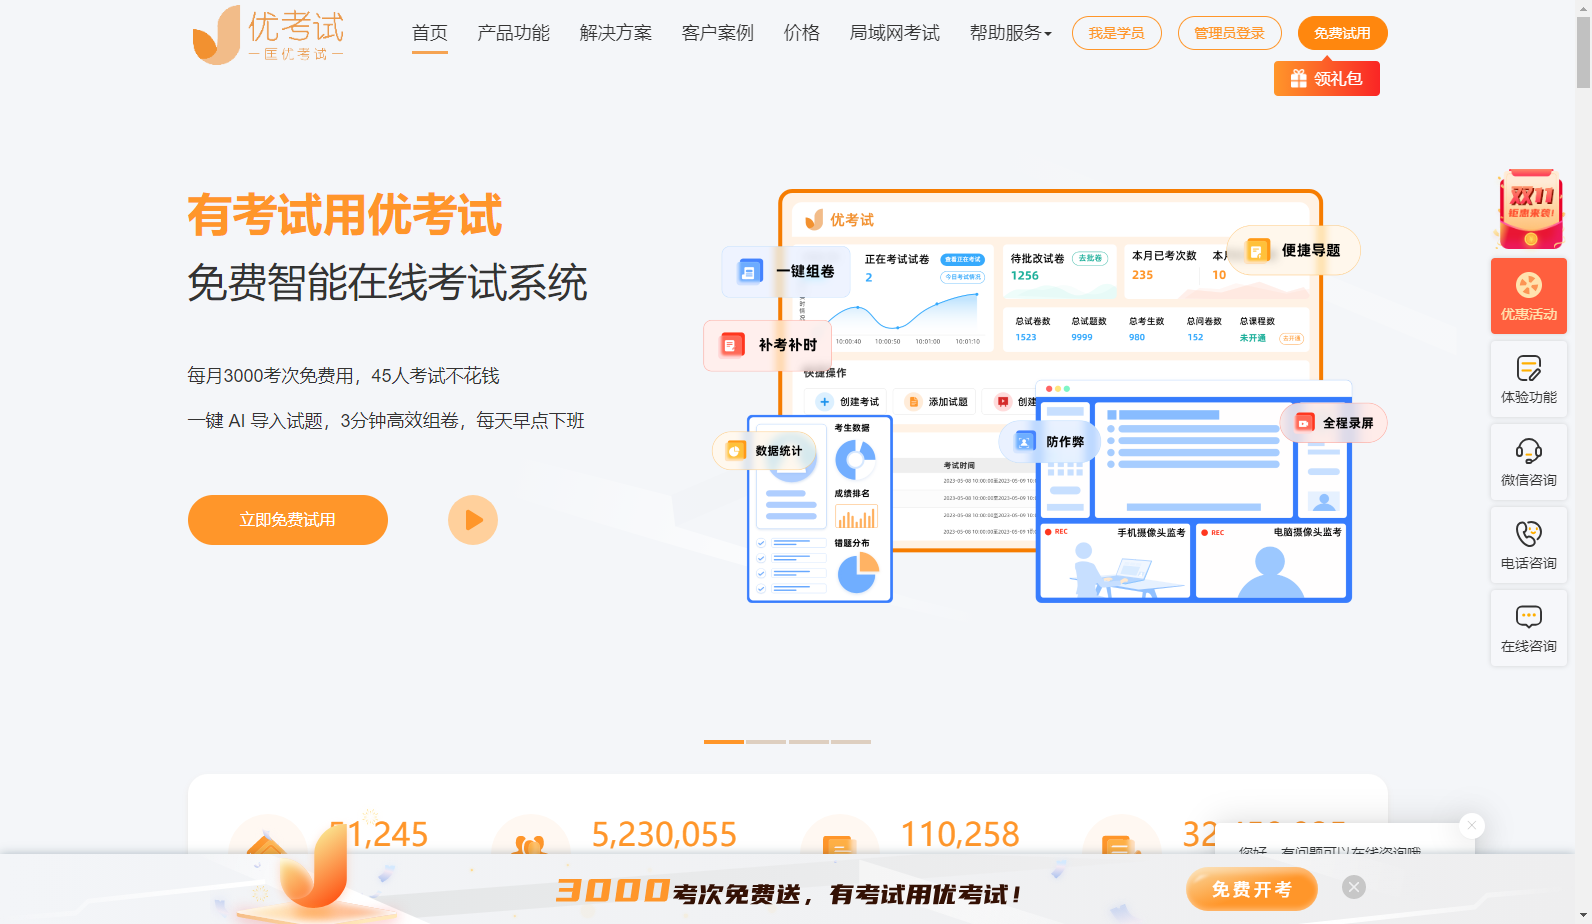
Task: Click the 免费试用 header button
Action: pyautogui.click(x=1342, y=33)
